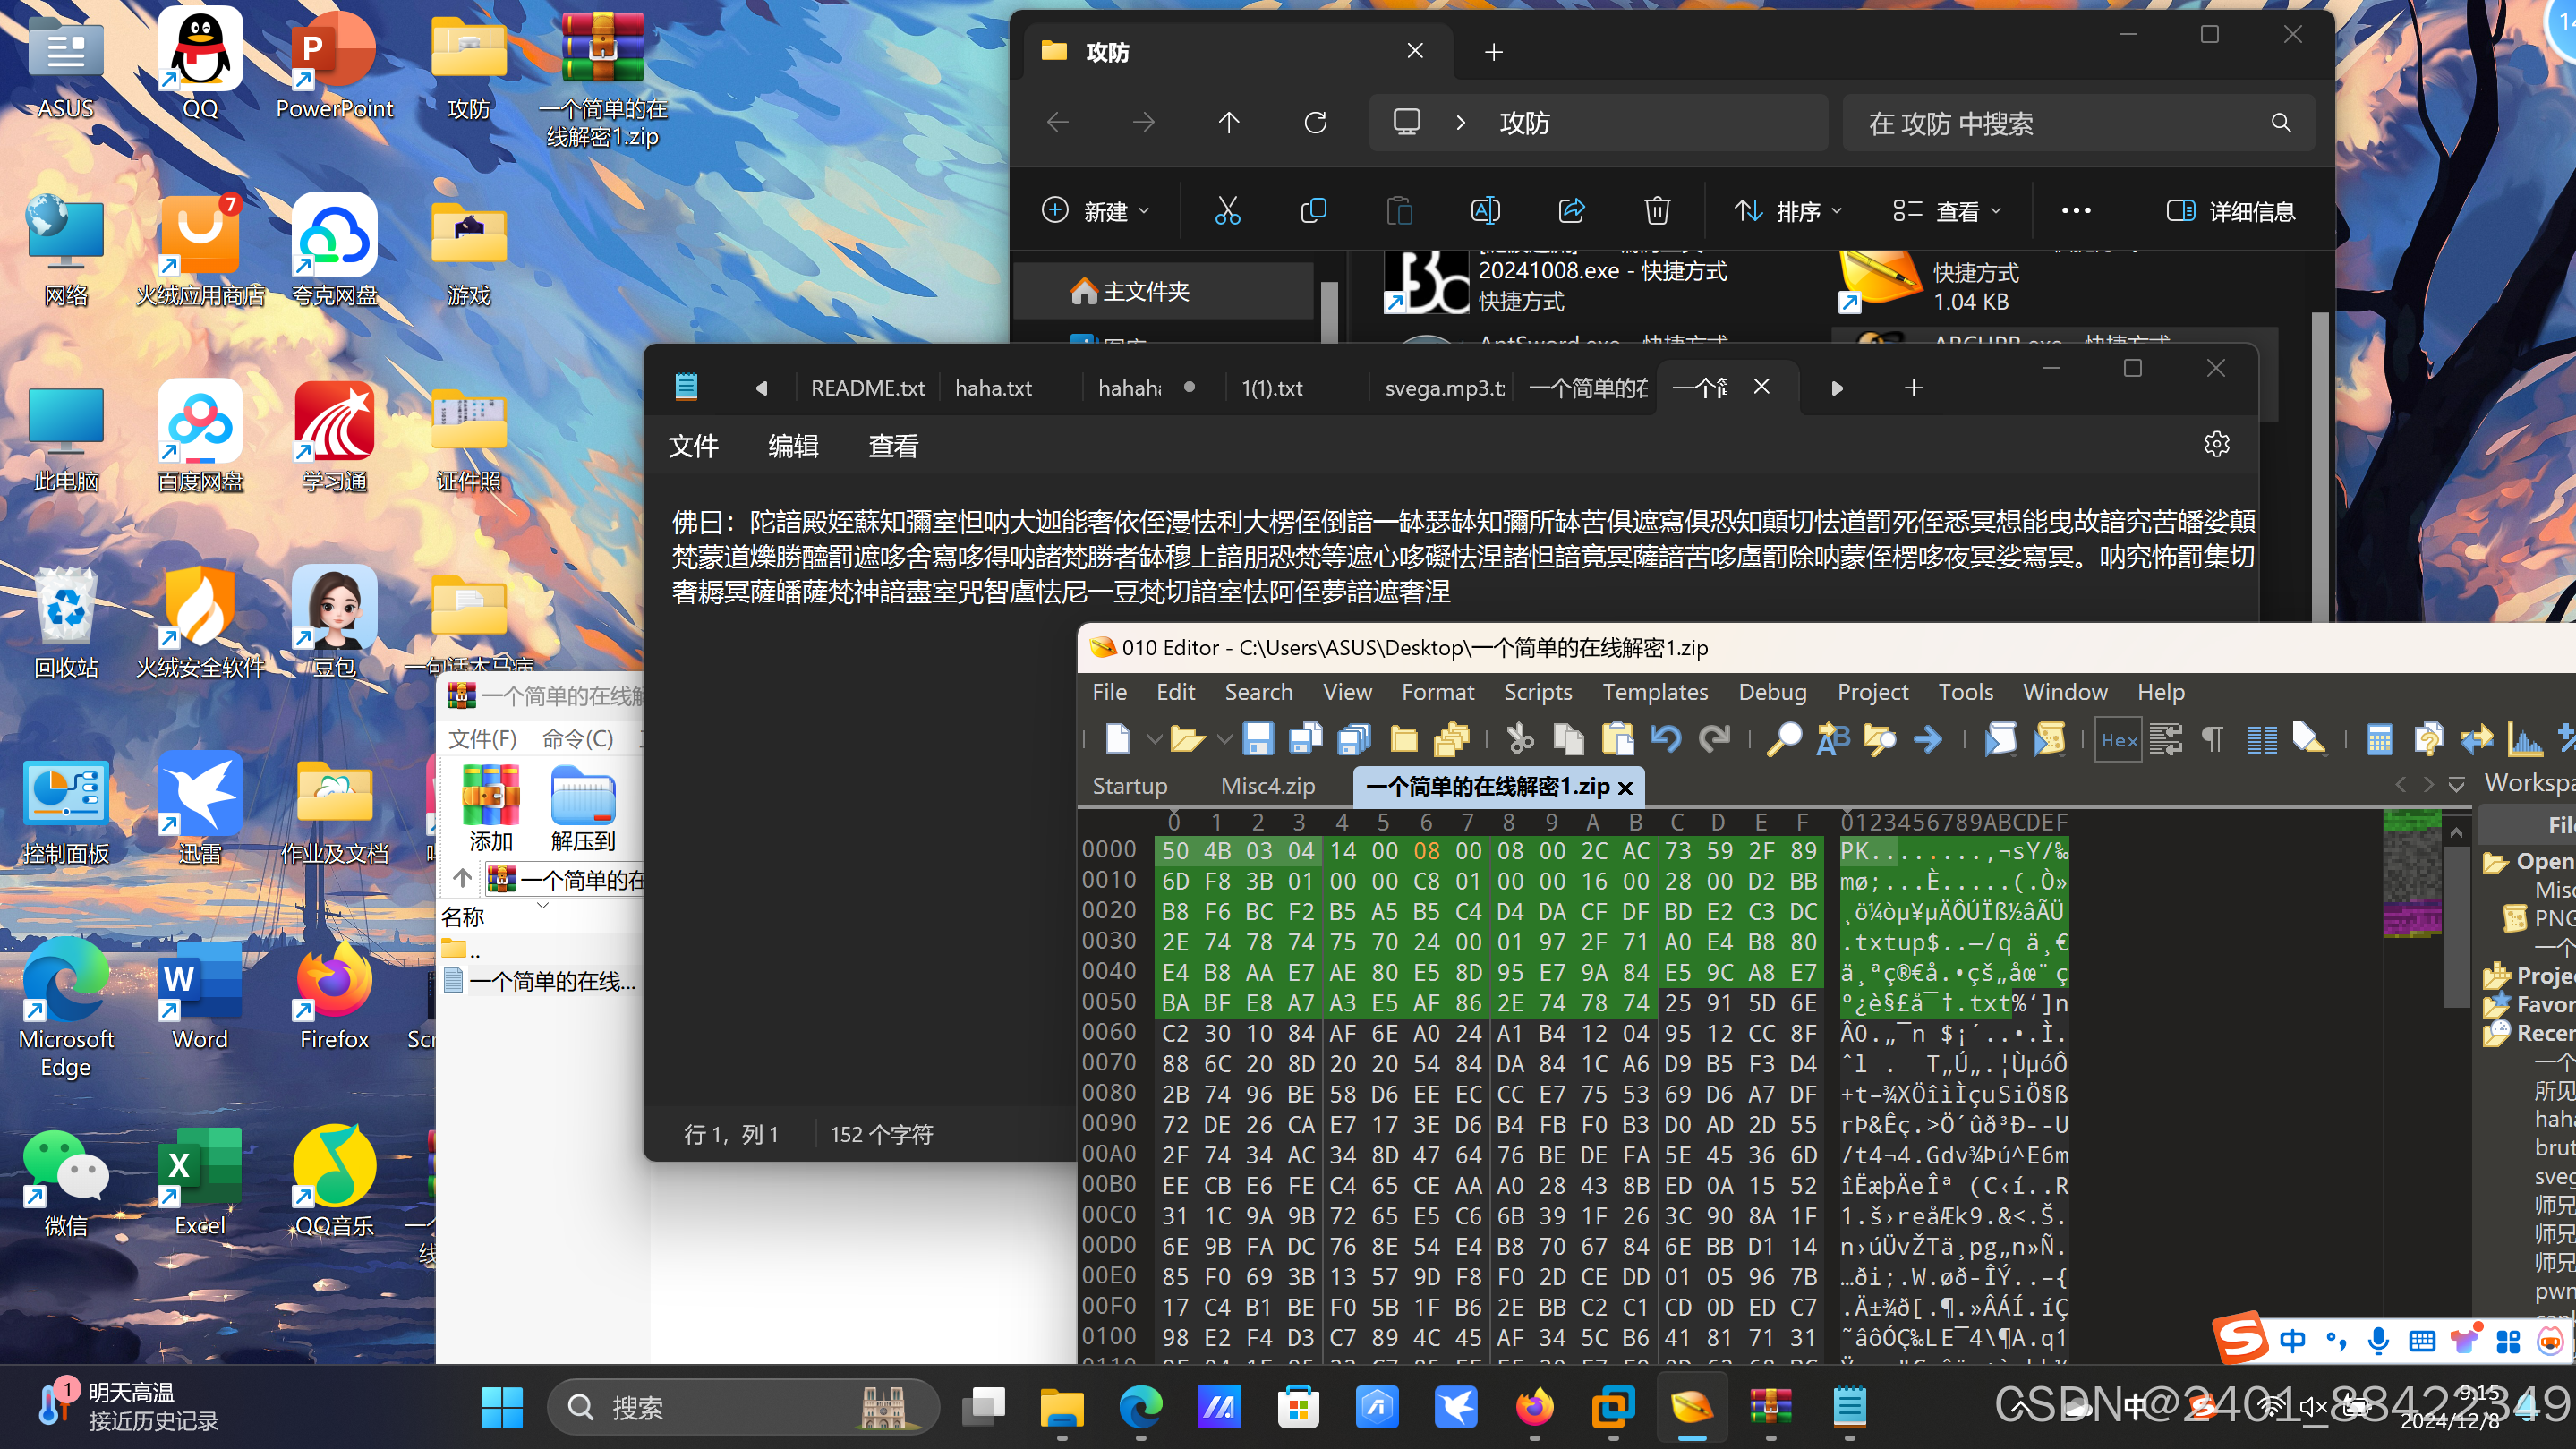2576x1449 pixels.
Task: Toggle the highlighter marker tool
Action: (x=2309, y=739)
